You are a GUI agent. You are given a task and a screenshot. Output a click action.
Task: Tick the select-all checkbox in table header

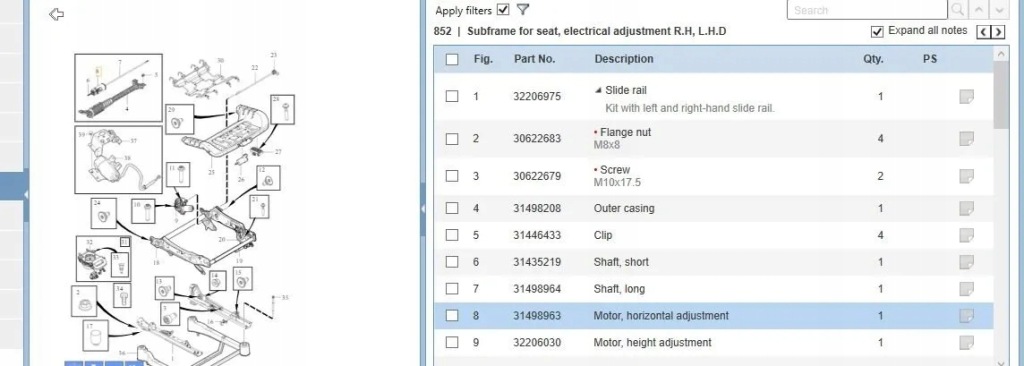coord(452,59)
